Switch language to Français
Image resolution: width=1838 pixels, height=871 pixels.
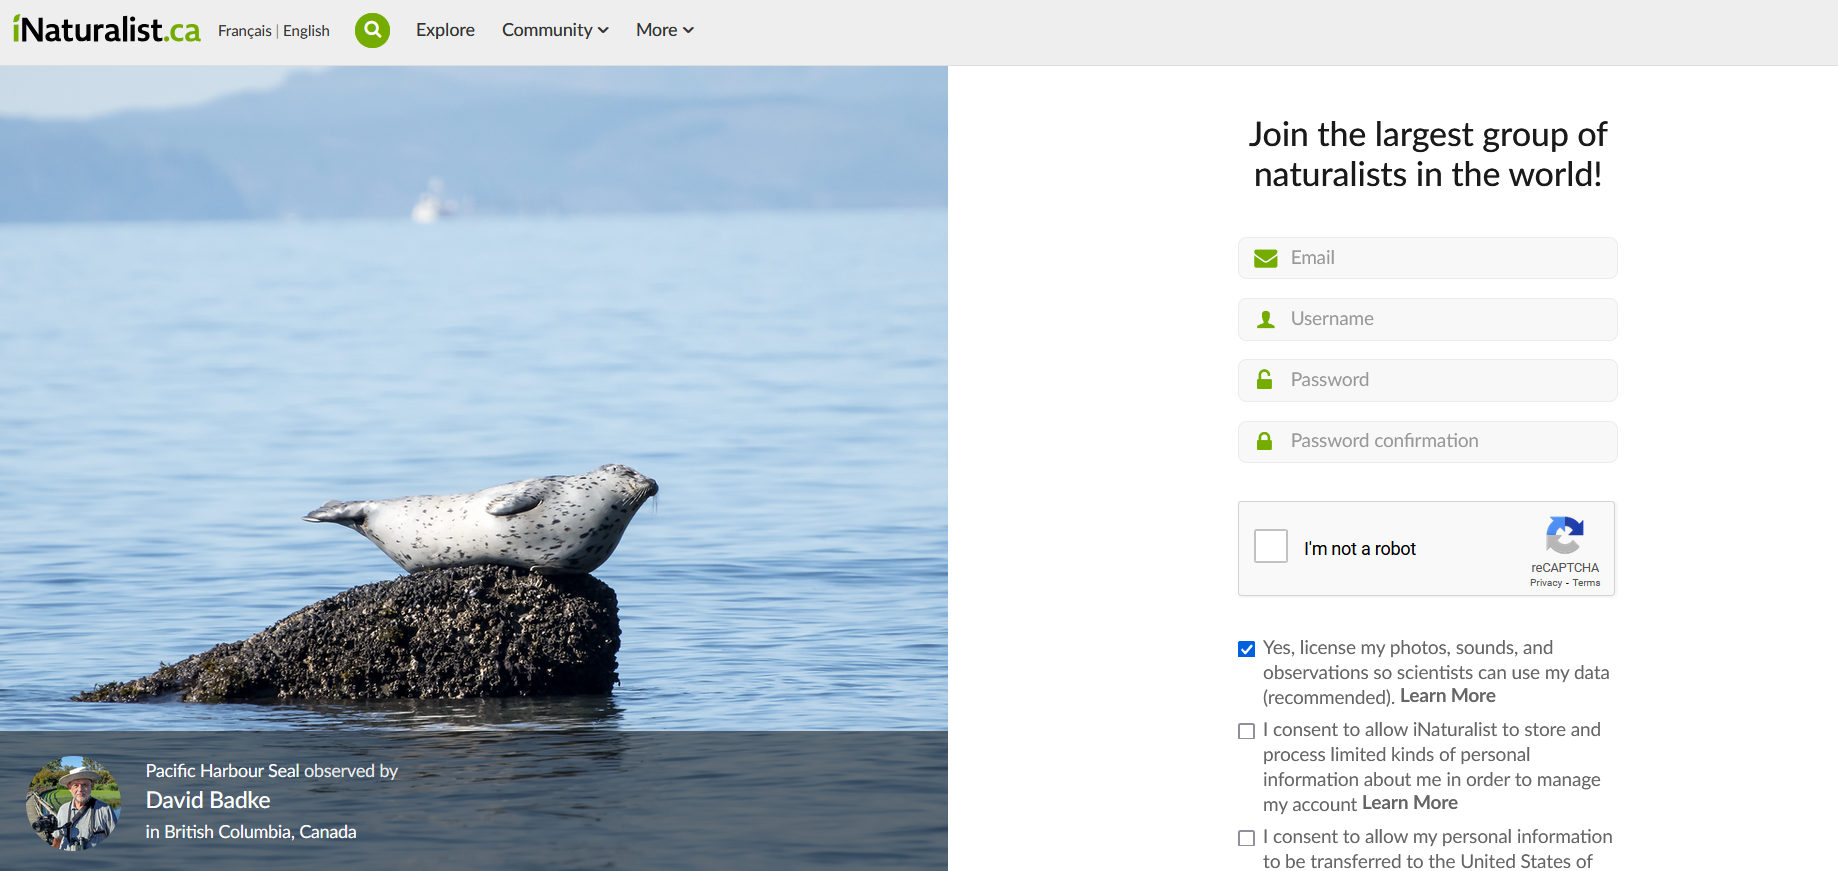[x=245, y=31]
